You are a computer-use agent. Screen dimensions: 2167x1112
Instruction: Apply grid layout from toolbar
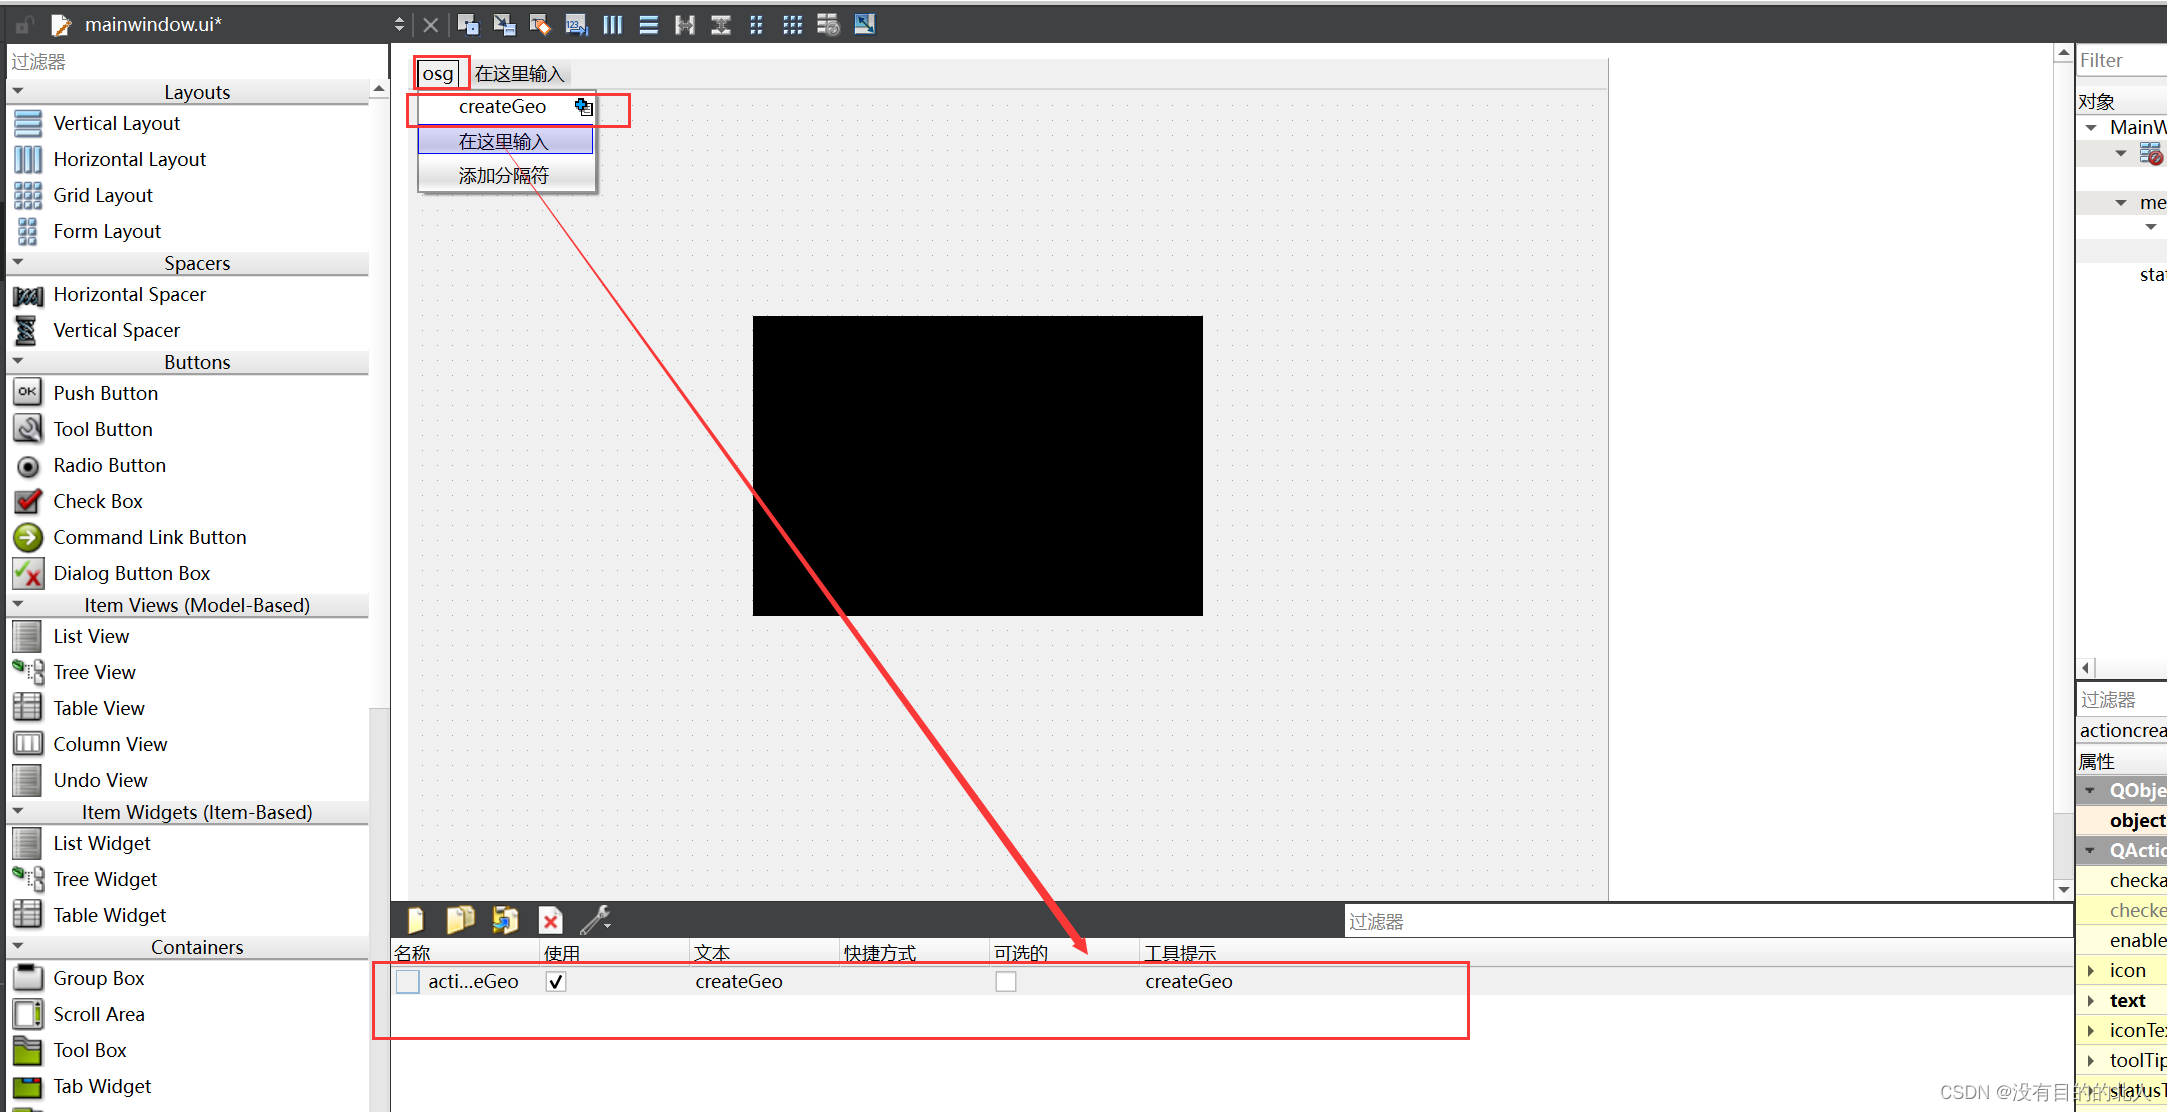pos(792,24)
